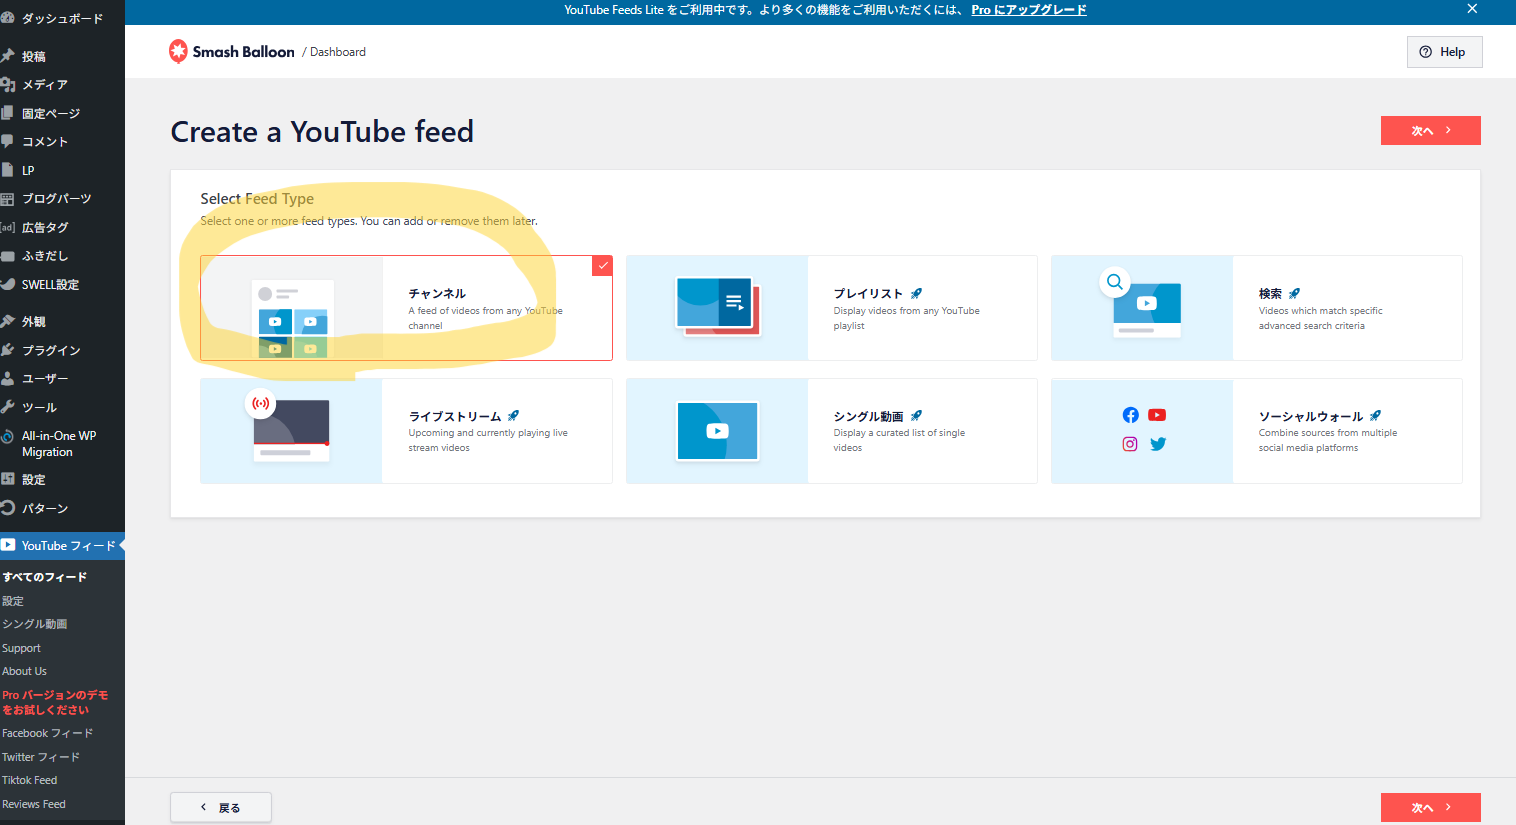Click the Help button
This screenshot has width=1516, height=825.
coord(1443,52)
